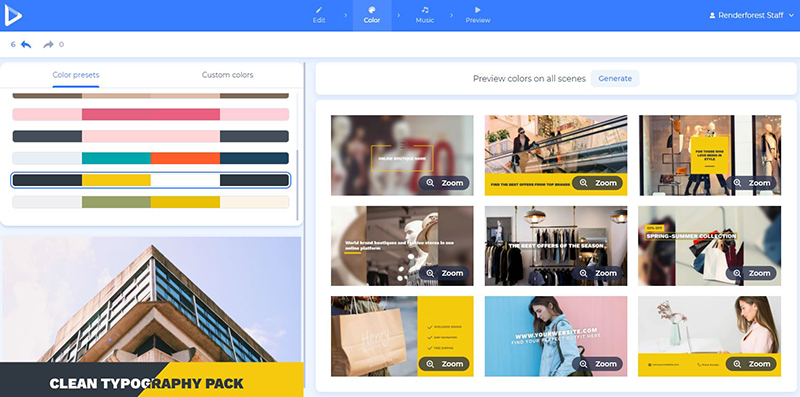Switch to the Custom colors tab
The width and height of the screenshot is (800, 397).
(228, 75)
